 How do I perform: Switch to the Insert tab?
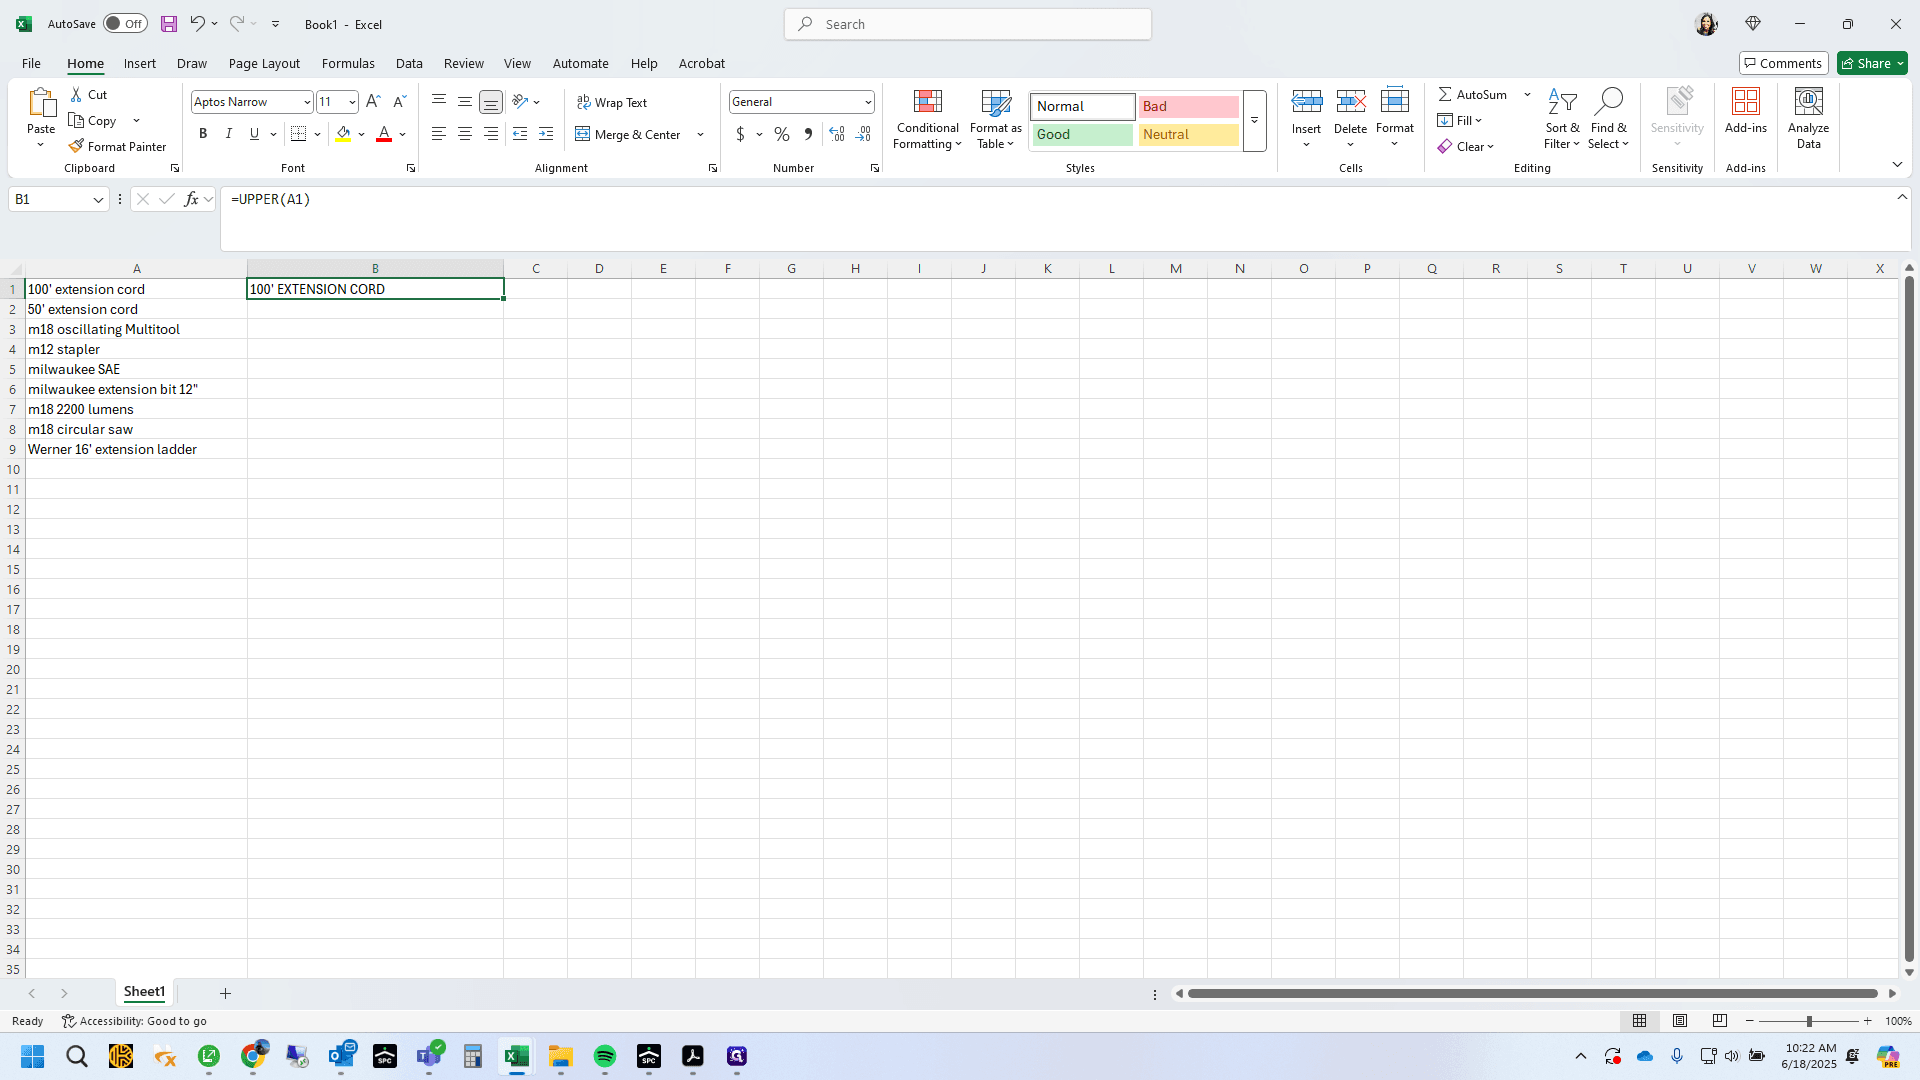tap(140, 63)
